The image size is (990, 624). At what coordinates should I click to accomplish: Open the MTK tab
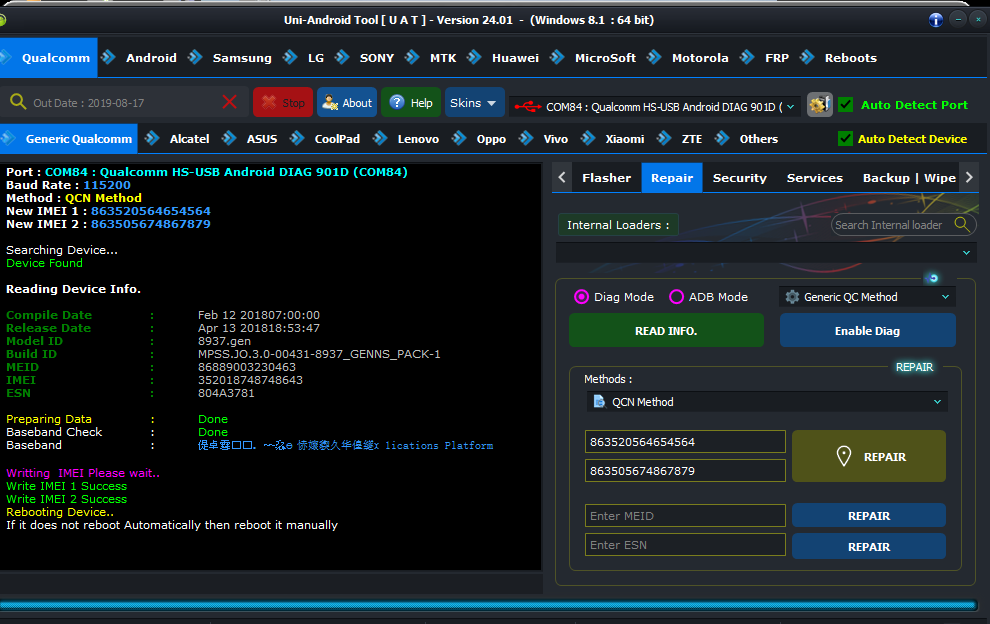click(x=443, y=58)
